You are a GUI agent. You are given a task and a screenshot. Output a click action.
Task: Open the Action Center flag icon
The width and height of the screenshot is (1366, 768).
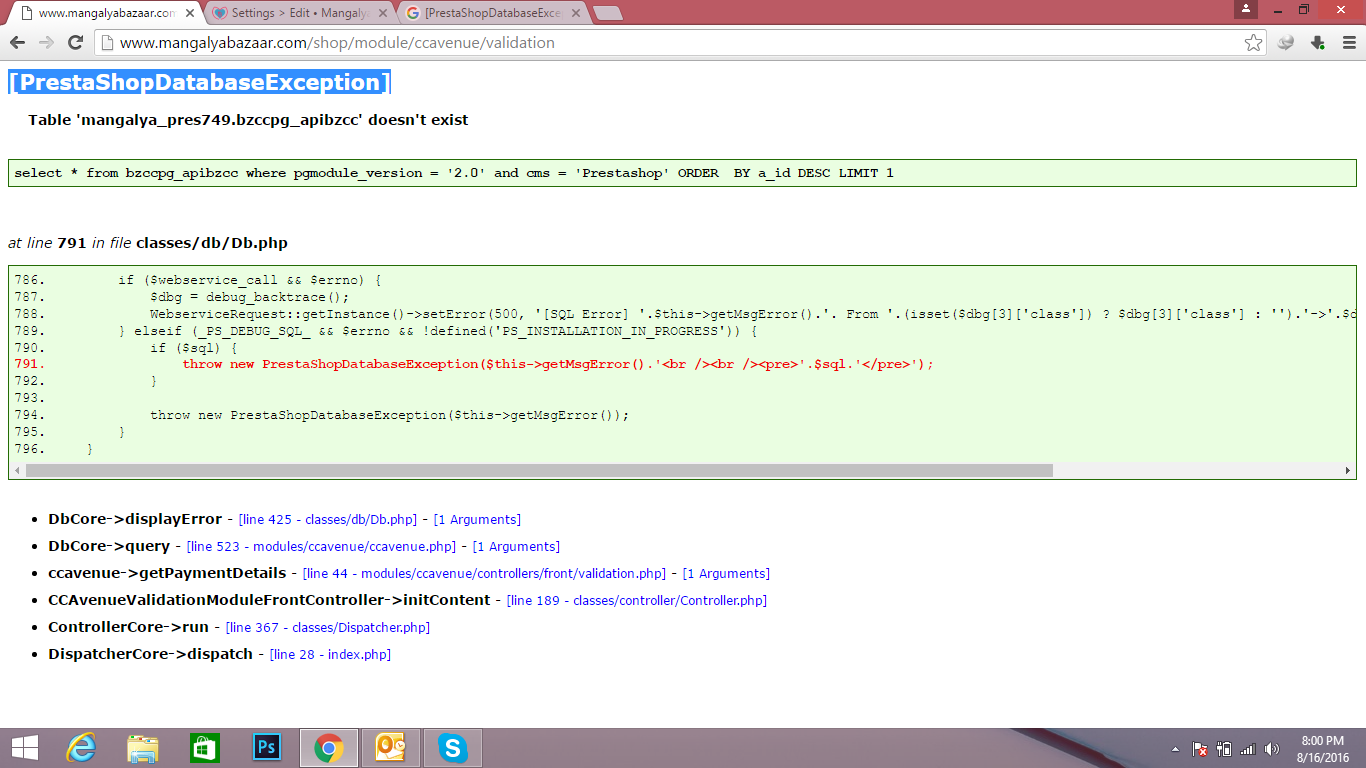coord(1199,749)
